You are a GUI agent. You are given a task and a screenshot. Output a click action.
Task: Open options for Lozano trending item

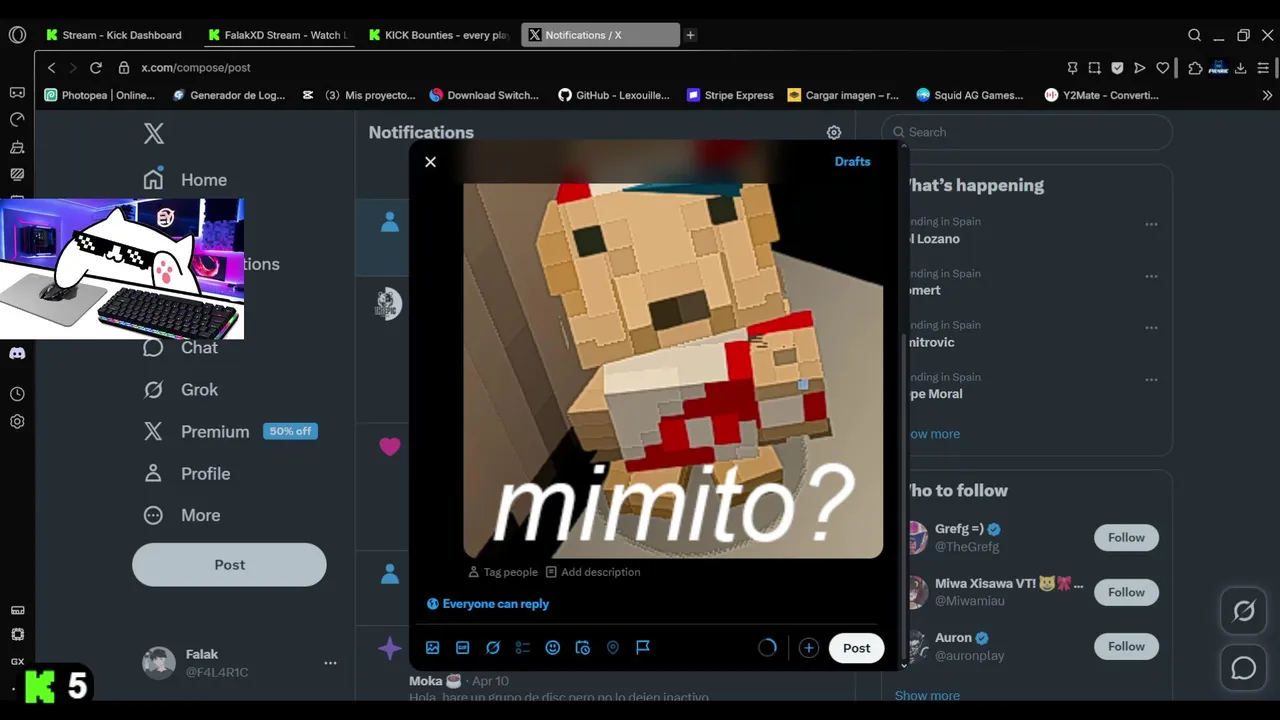1151,225
